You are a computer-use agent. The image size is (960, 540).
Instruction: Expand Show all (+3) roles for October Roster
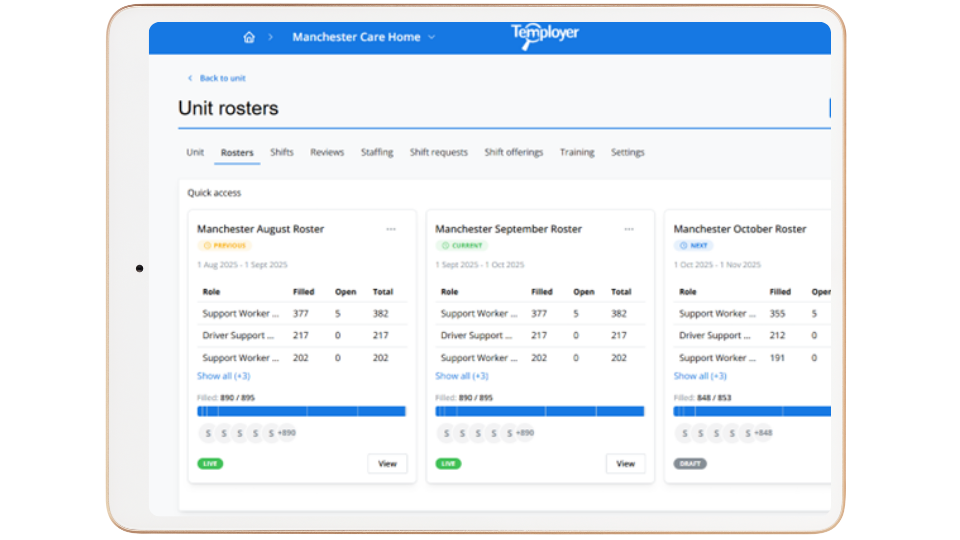[700, 376]
